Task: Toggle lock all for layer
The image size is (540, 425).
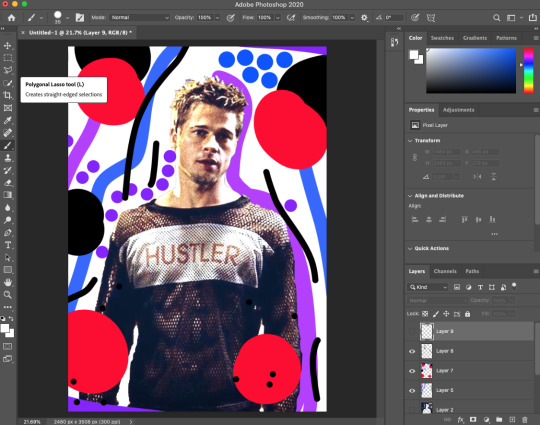Action: (x=467, y=314)
